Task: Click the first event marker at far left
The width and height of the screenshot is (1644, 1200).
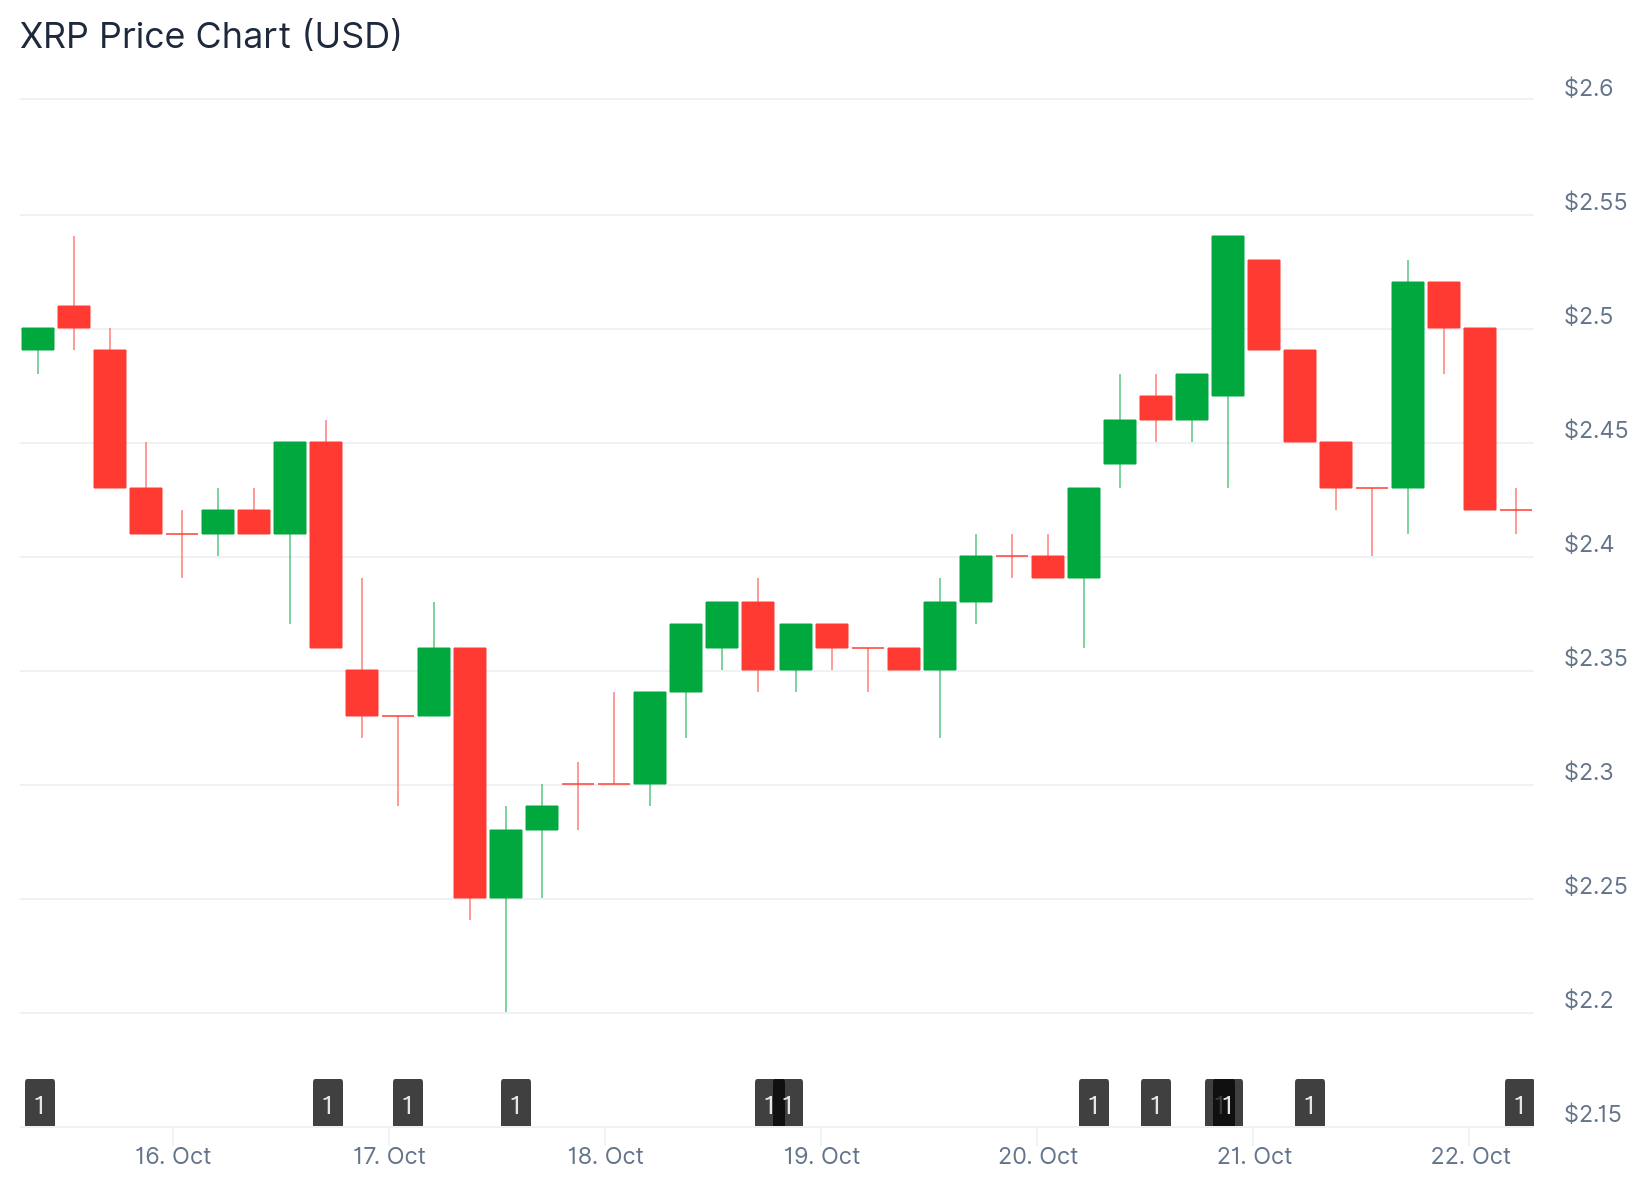Action: [40, 1104]
